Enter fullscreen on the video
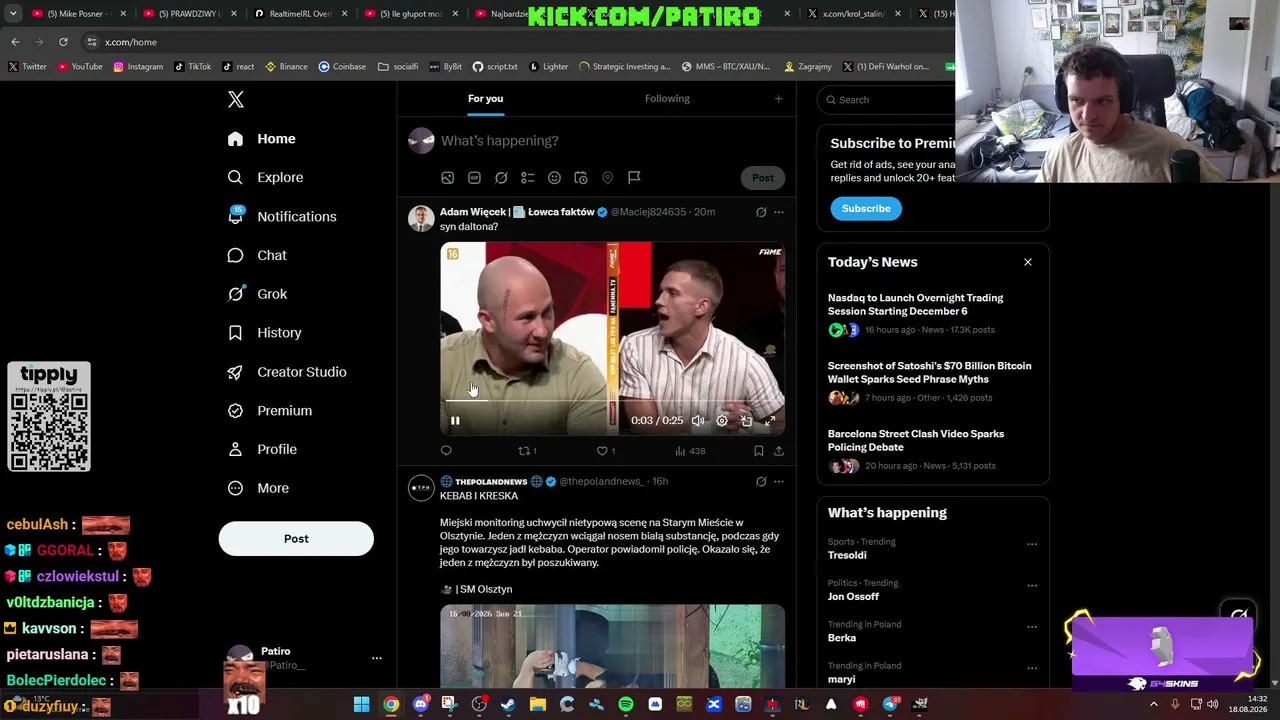1280x720 pixels. (x=770, y=421)
